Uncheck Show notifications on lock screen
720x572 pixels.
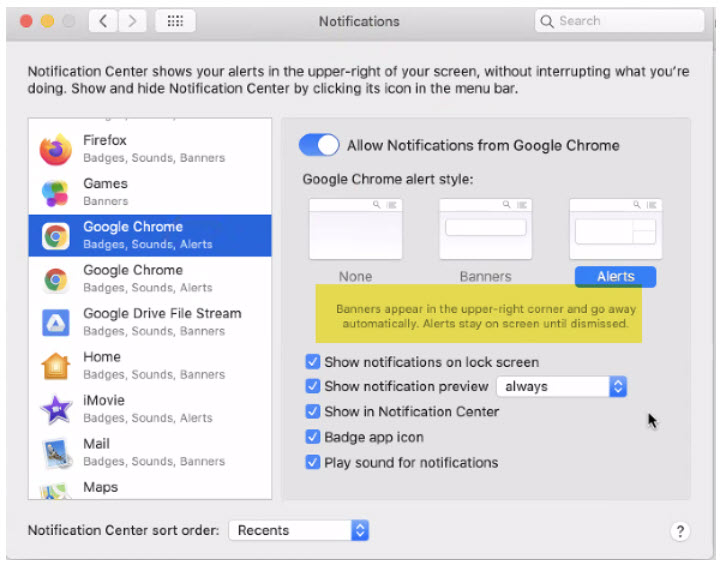(313, 362)
